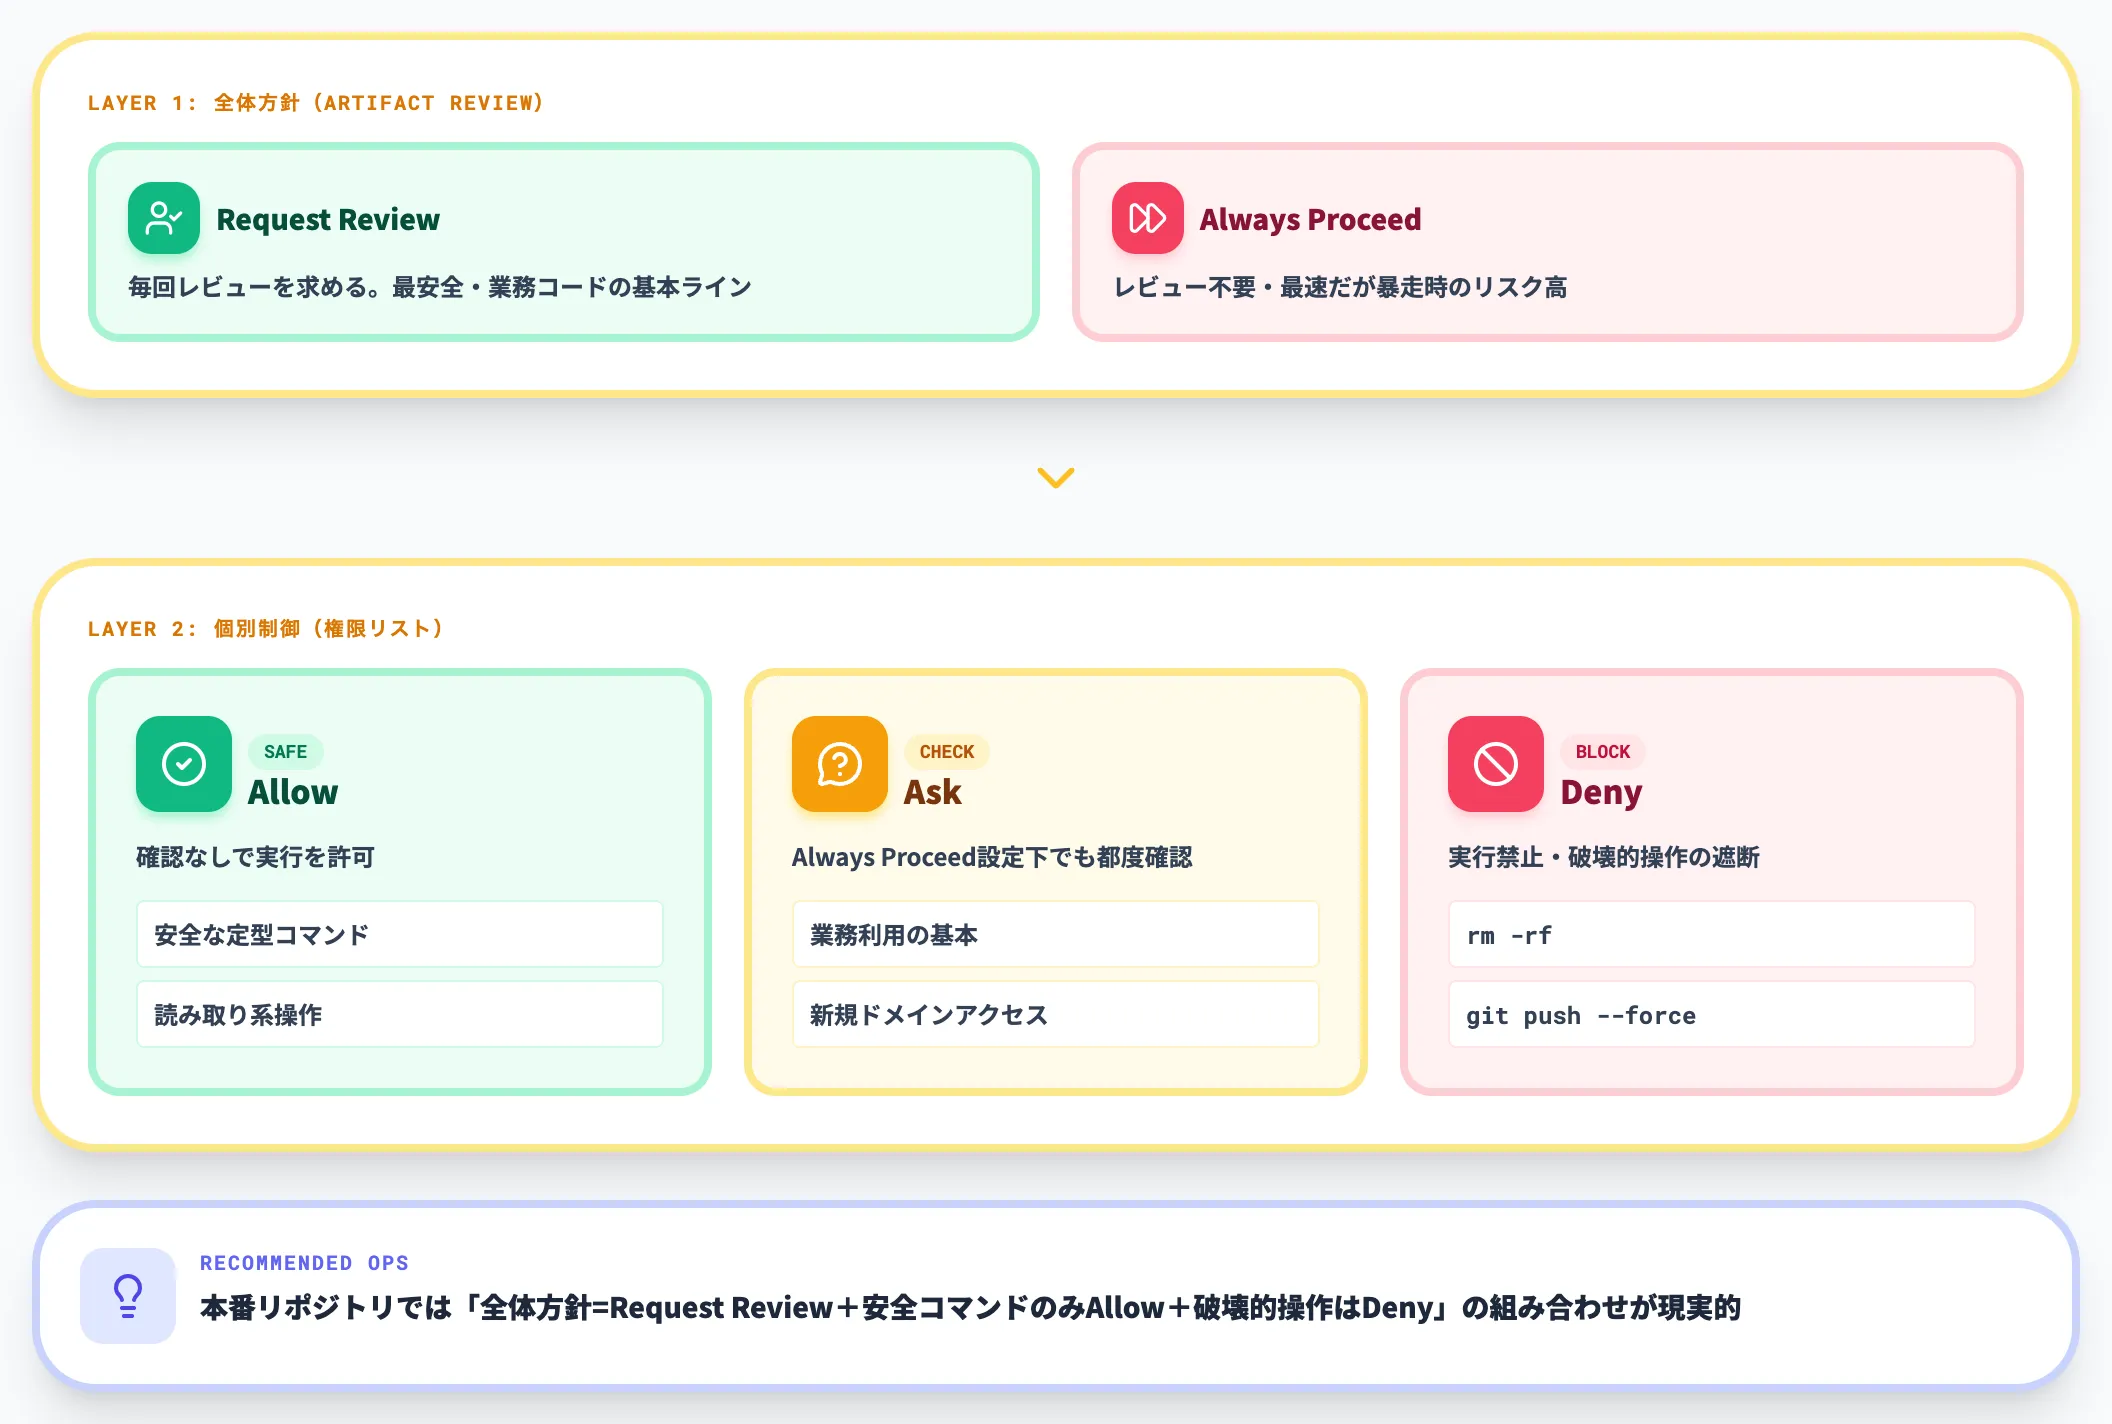Click the '確認なしで実行を許可' description

tap(255, 857)
